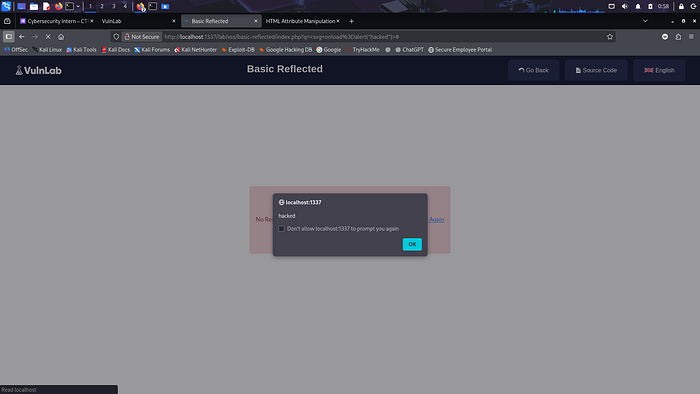The image size is (700, 394).
Task: Open the ChatGPT bookmark
Action: (x=409, y=50)
